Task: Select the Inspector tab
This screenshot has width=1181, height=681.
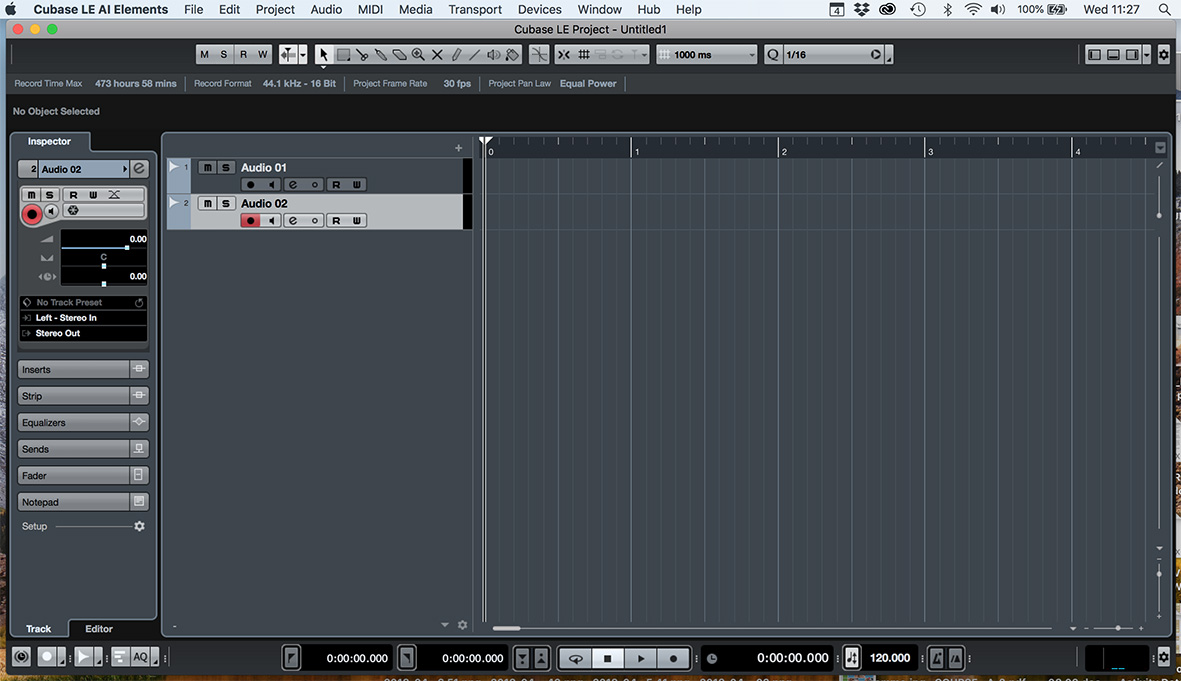Action: [x=49, y=142]
